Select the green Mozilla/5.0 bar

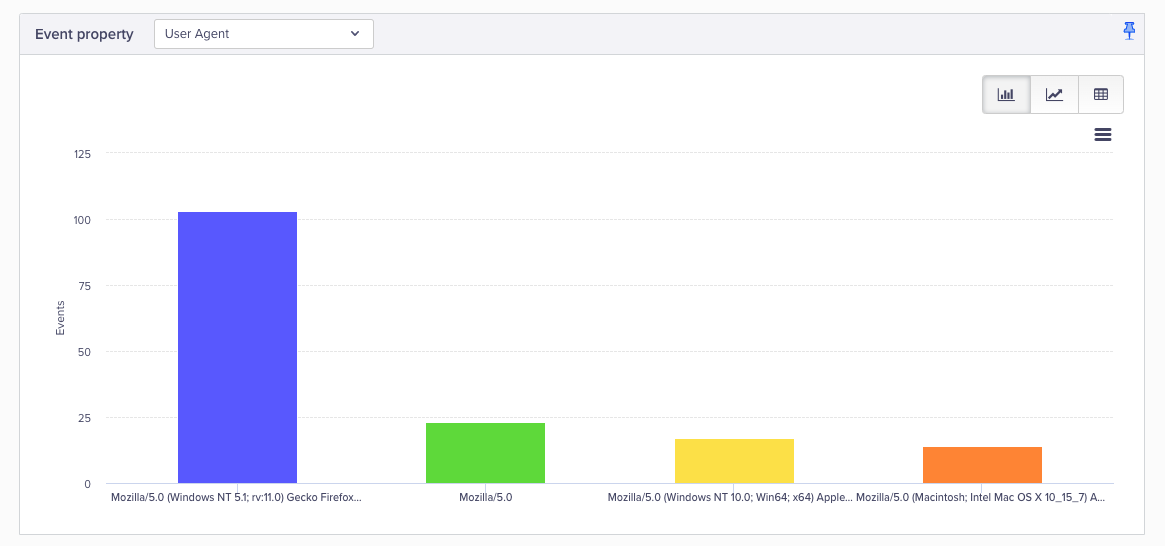tap(485, 453)
